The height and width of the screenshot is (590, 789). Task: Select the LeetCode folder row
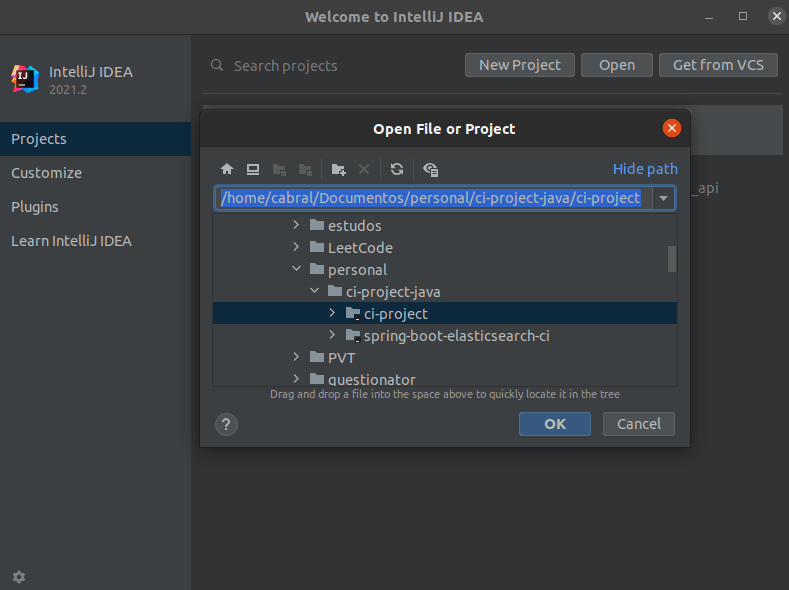pos(445,247)
